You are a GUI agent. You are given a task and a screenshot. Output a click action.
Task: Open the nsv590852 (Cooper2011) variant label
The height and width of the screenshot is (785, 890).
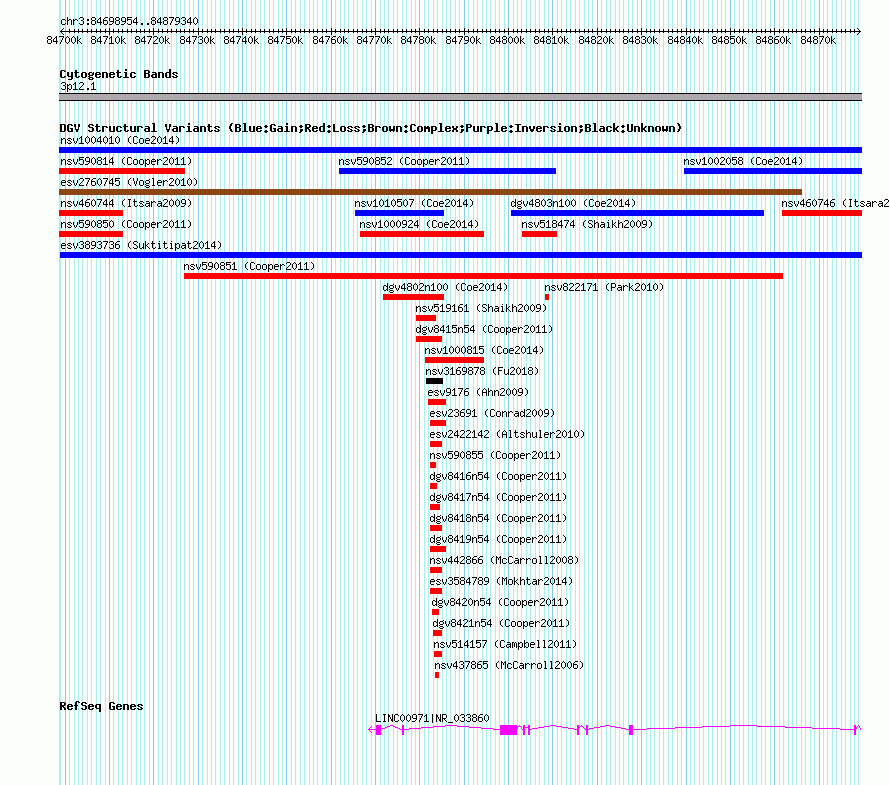(404, 161)
